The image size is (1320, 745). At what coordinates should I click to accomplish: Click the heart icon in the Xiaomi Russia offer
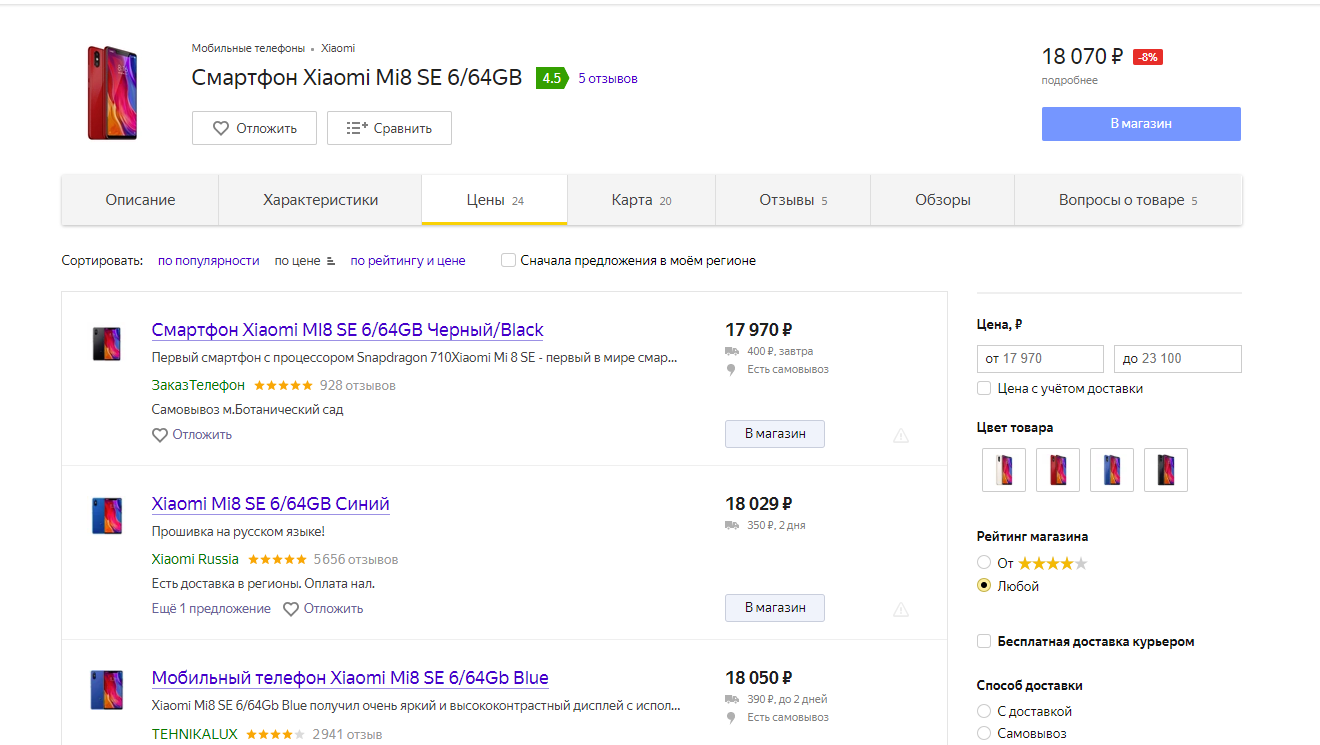coord(291,609)
